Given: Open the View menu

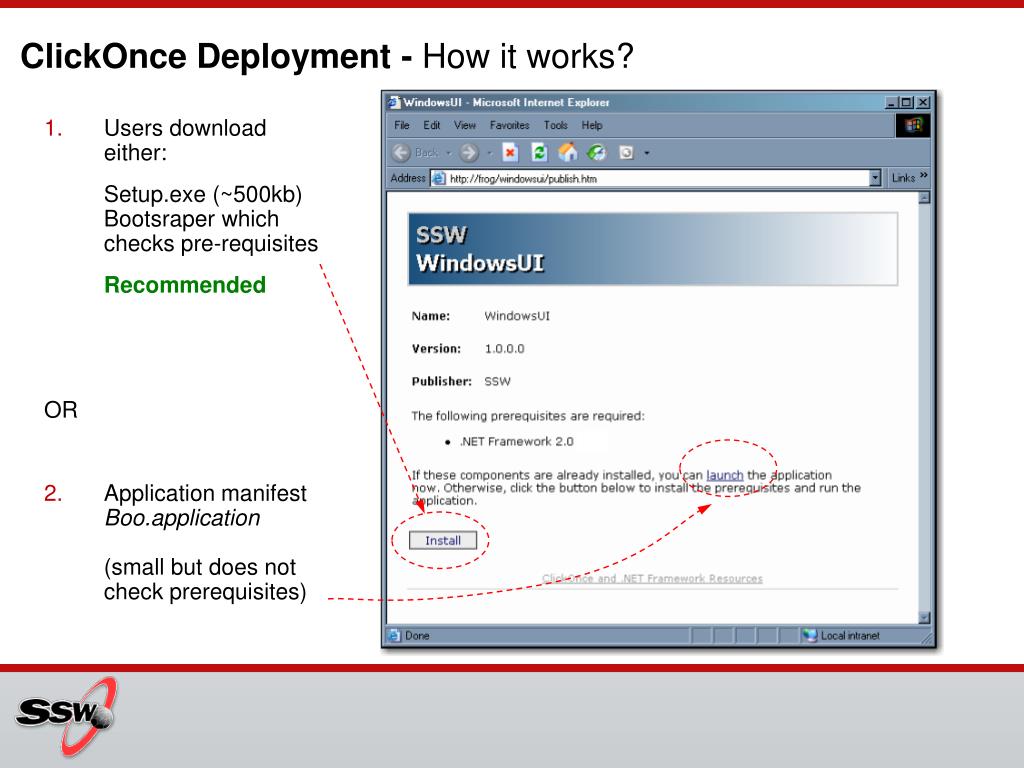Looking at the screenshot, I should pyautogui.click(x=465, y=125).
